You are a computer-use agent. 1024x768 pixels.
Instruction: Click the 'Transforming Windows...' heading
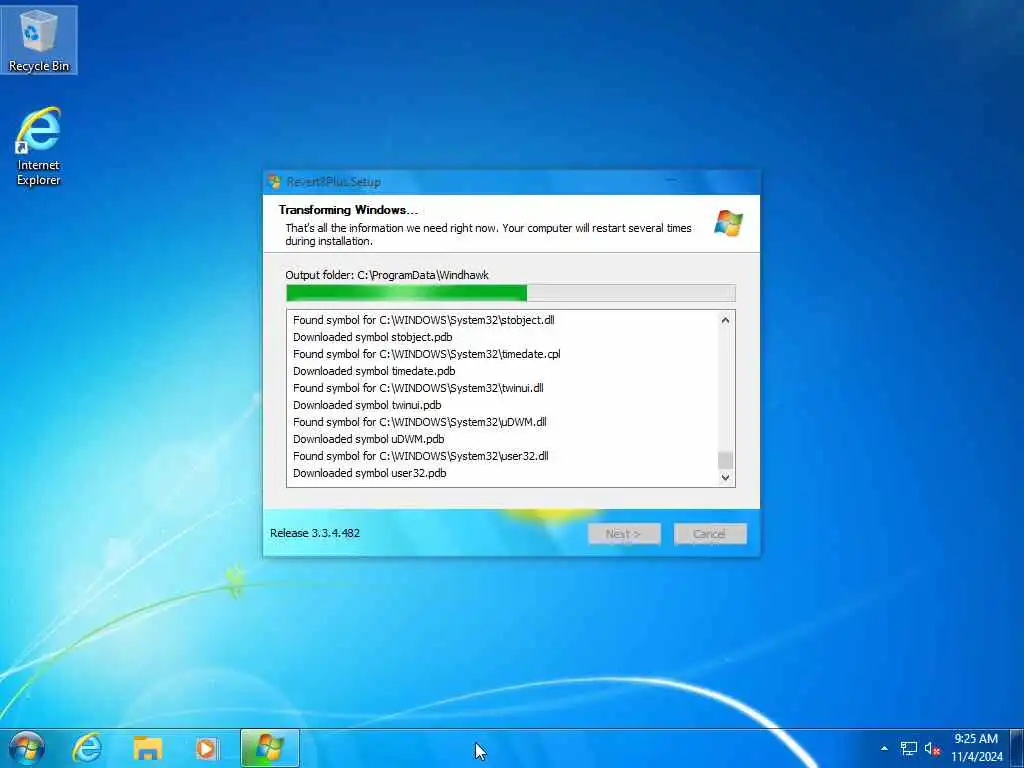point(348,210)
